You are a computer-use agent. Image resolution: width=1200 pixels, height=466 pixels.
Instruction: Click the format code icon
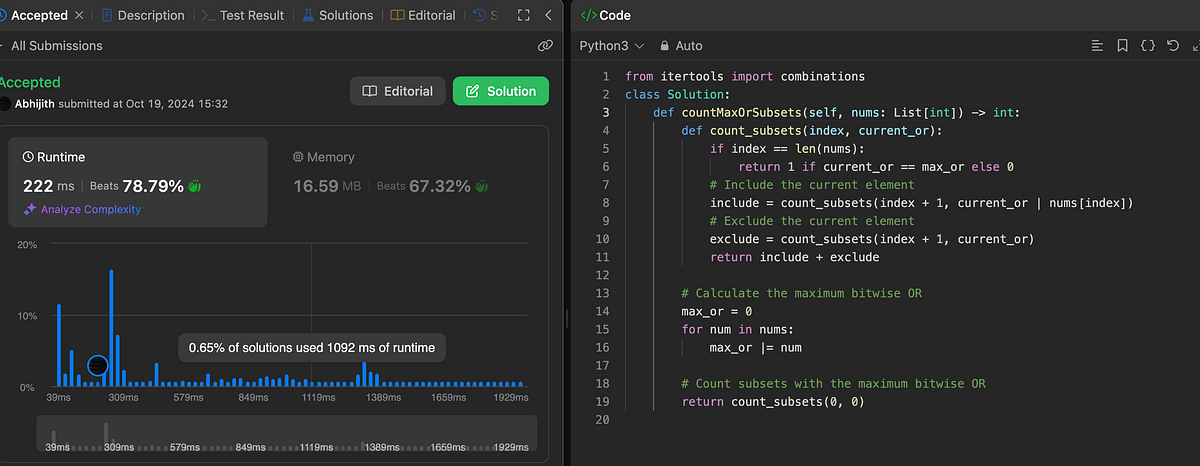tap(1097, 46)
